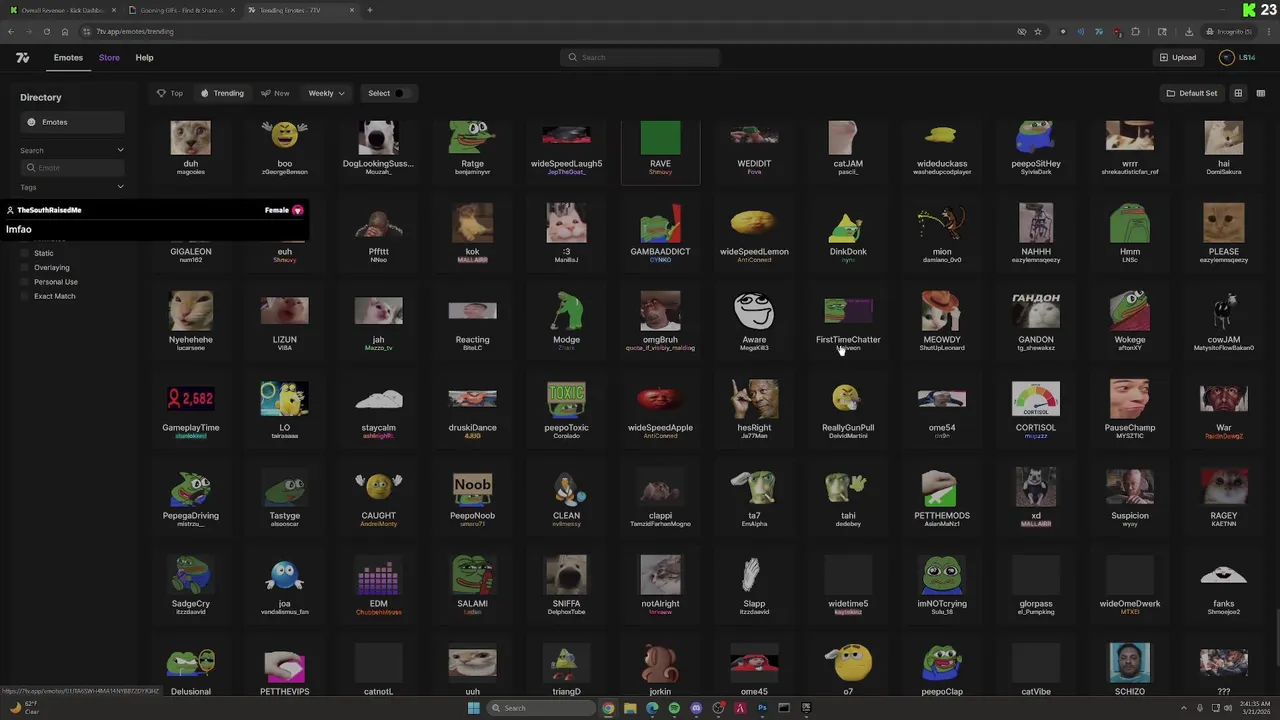Open the LS14 profile avatar
Screen dimensions: 1280x720
pyautogui.click(x=1227, y=58)
